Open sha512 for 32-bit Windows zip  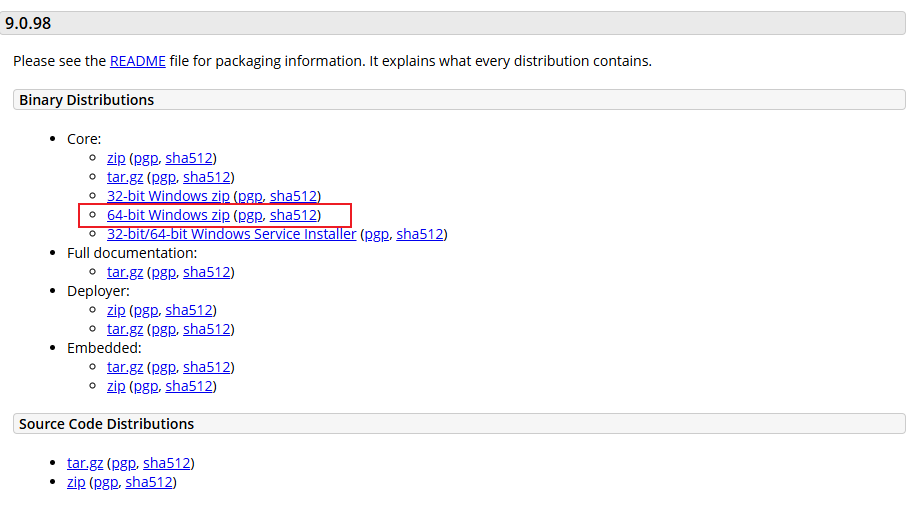[293, 196]
